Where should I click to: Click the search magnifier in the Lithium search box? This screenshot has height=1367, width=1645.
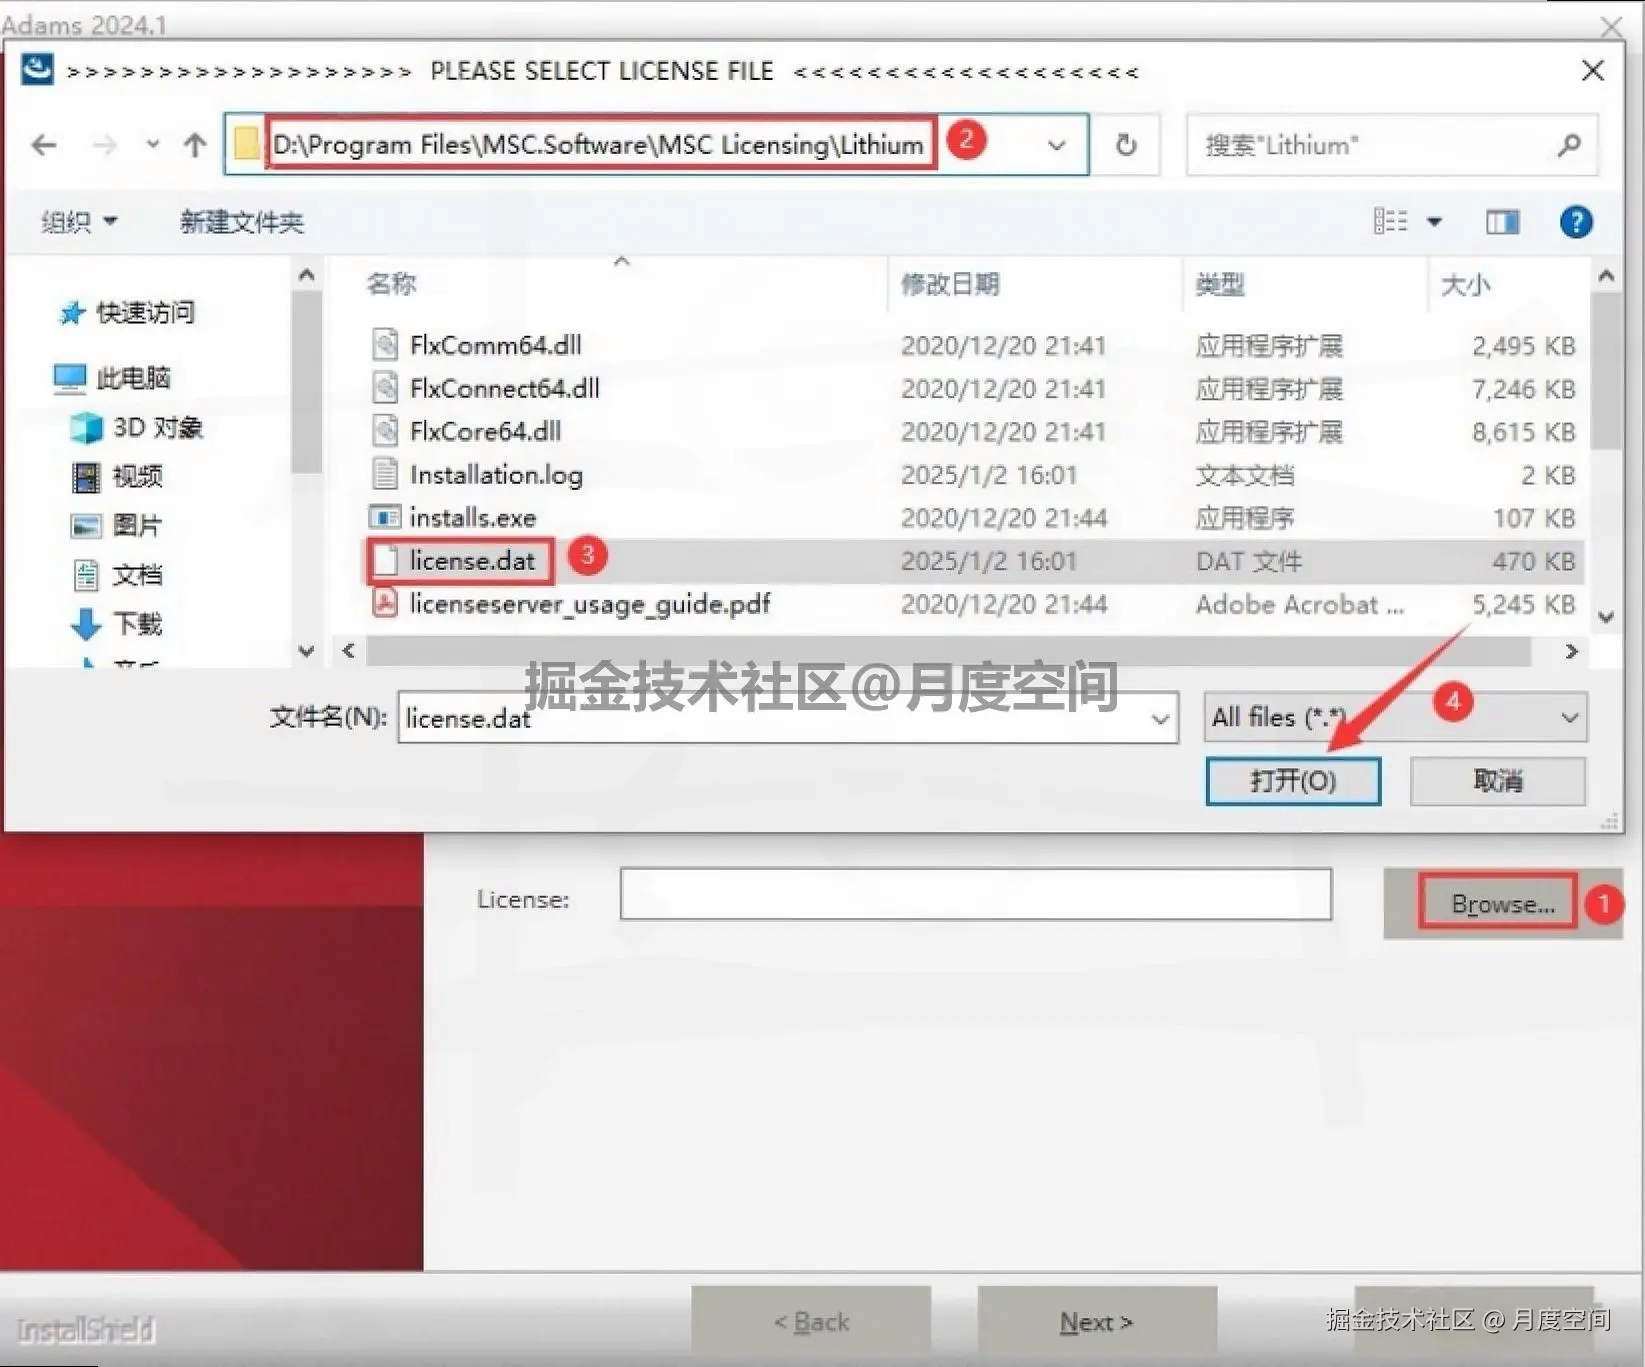(1568, 145)
